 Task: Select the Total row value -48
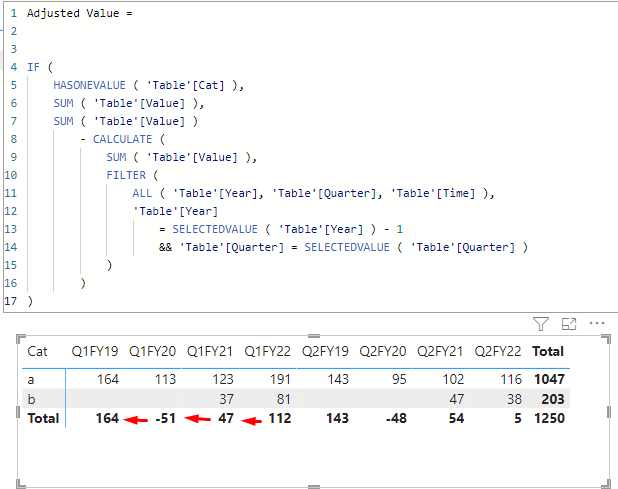point(396,418)
